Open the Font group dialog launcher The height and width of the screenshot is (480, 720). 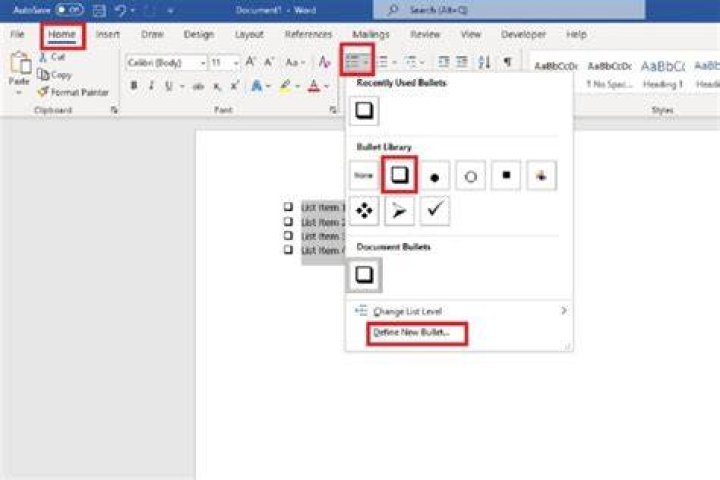click(333, 110)
